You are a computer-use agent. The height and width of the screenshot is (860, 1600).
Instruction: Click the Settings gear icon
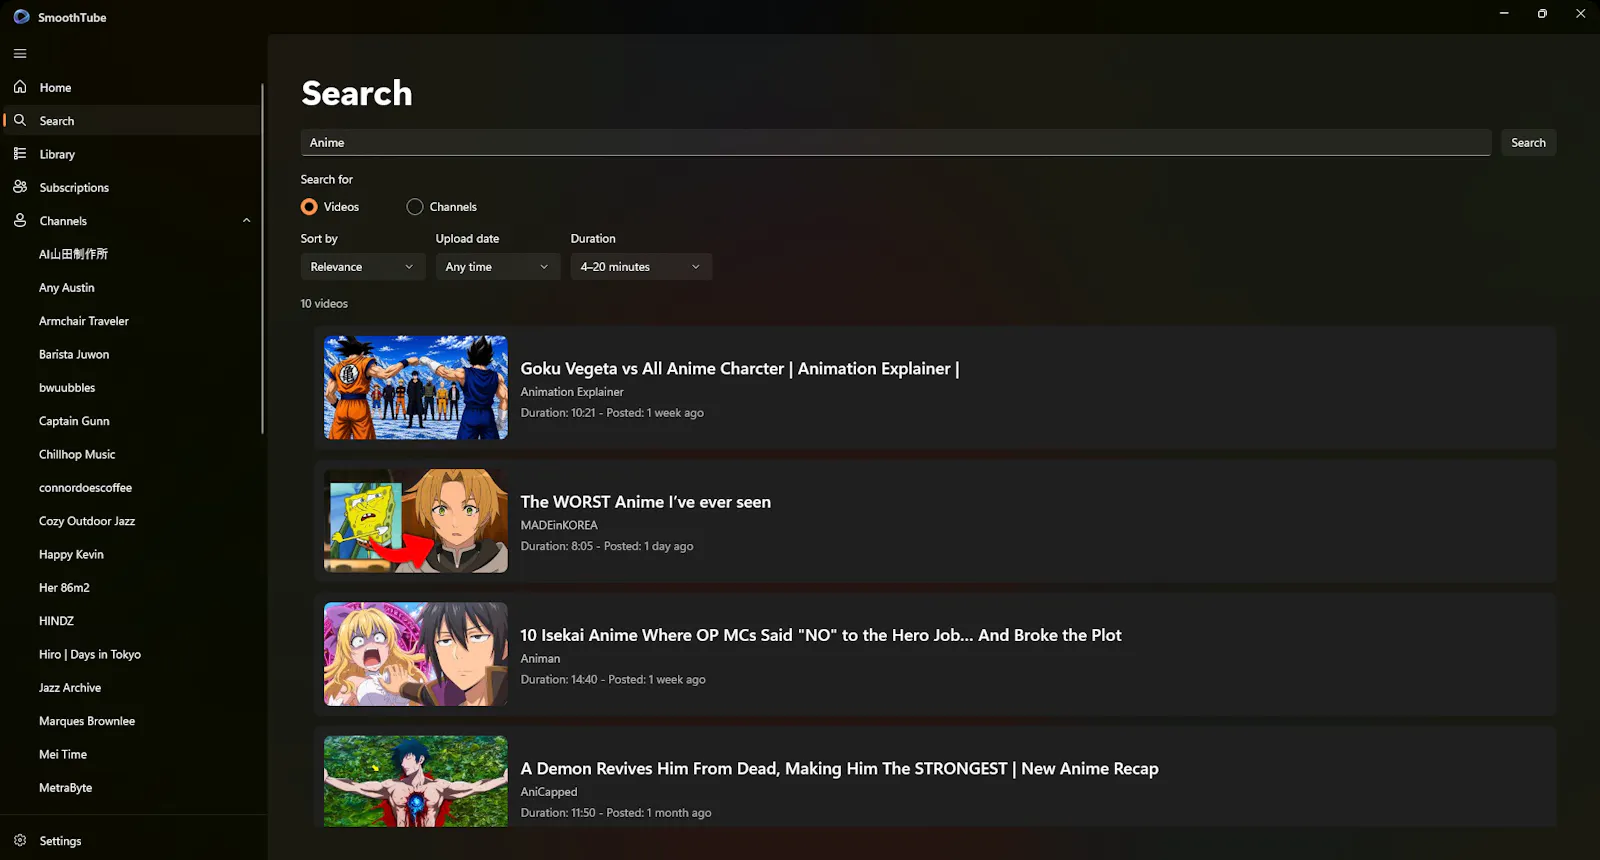[20, 840]
